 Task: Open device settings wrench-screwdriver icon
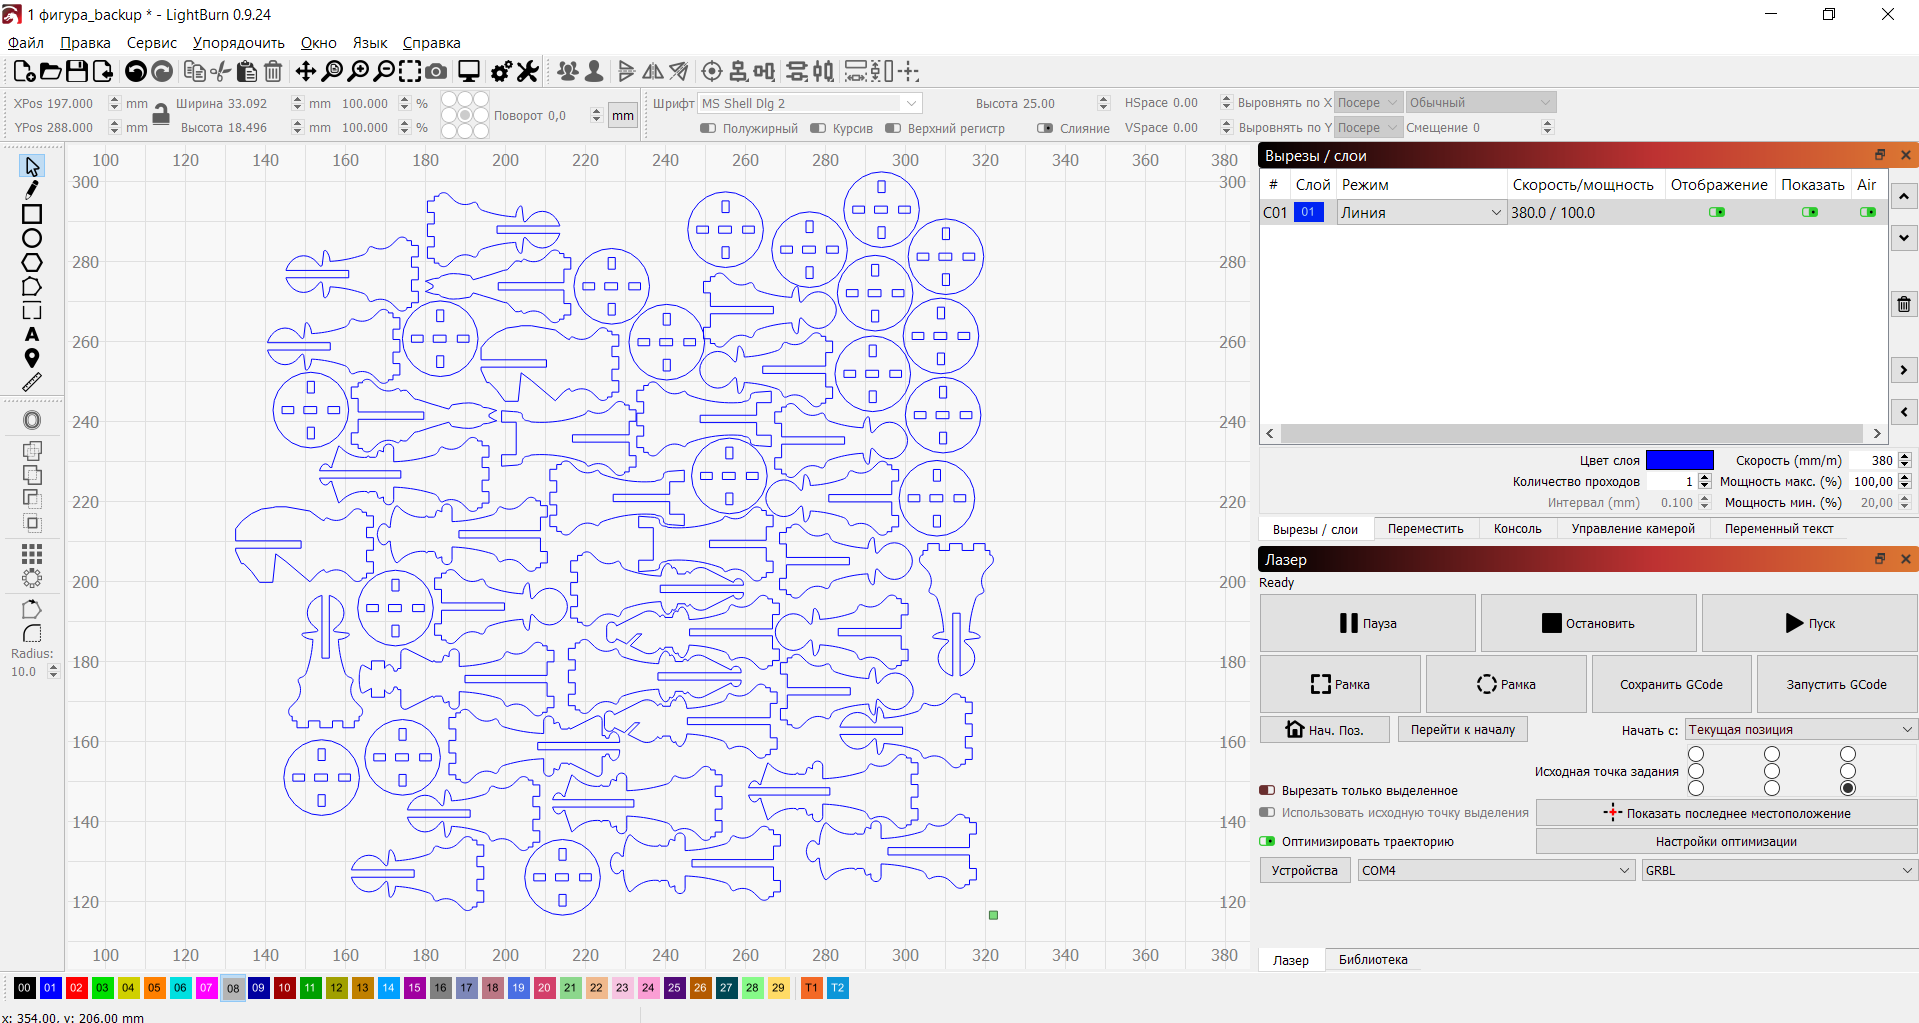527,71
